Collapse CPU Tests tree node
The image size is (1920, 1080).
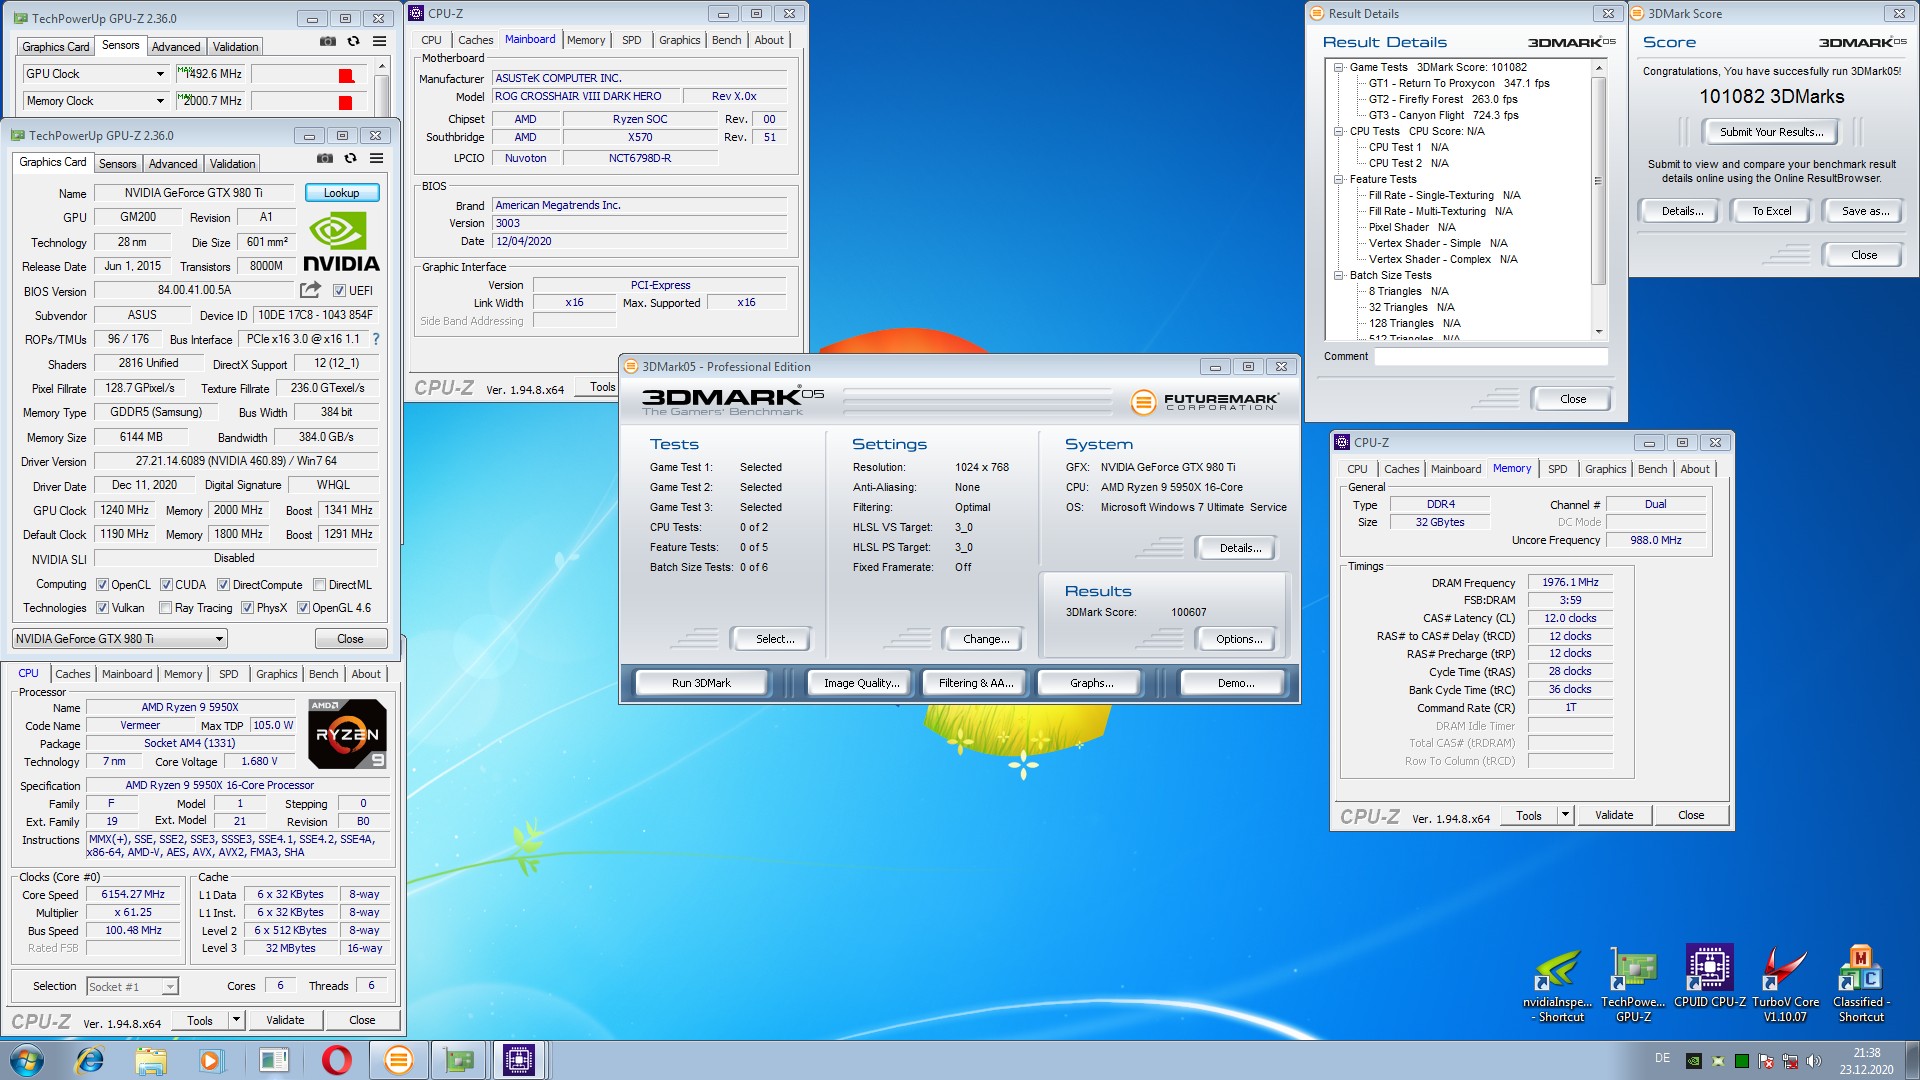[x=1338, y=131]
